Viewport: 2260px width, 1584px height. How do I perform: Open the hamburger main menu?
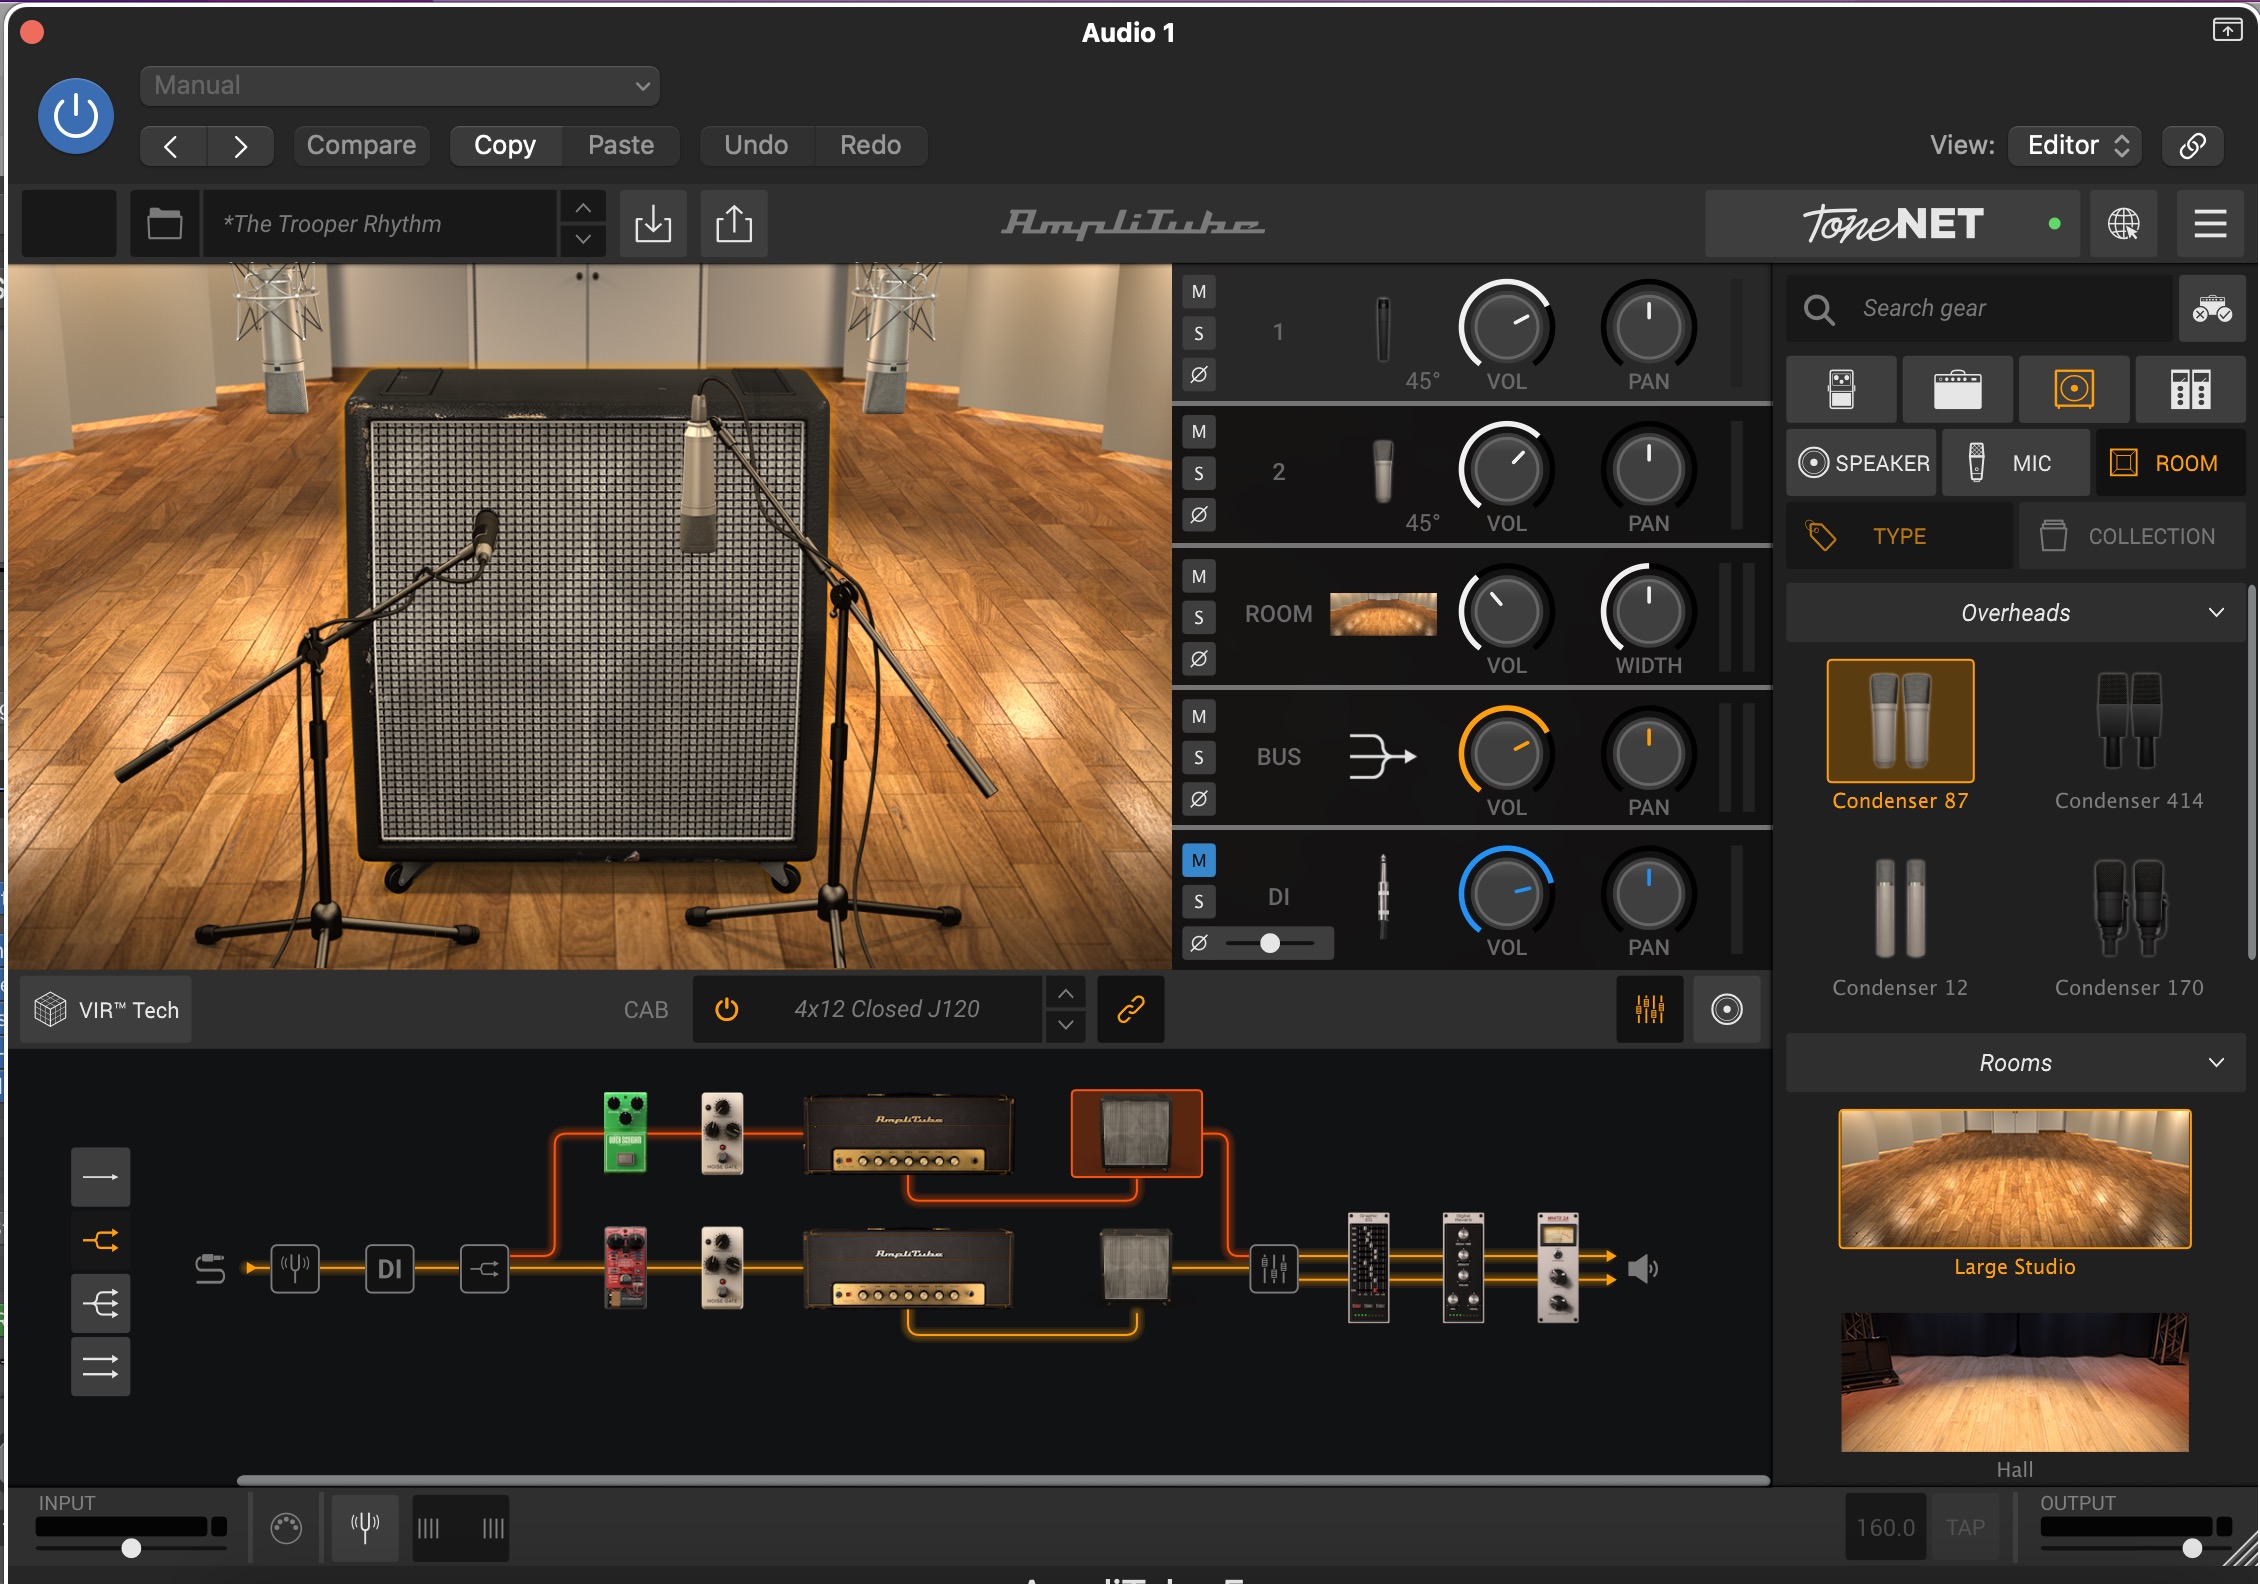coord(2210,224)
